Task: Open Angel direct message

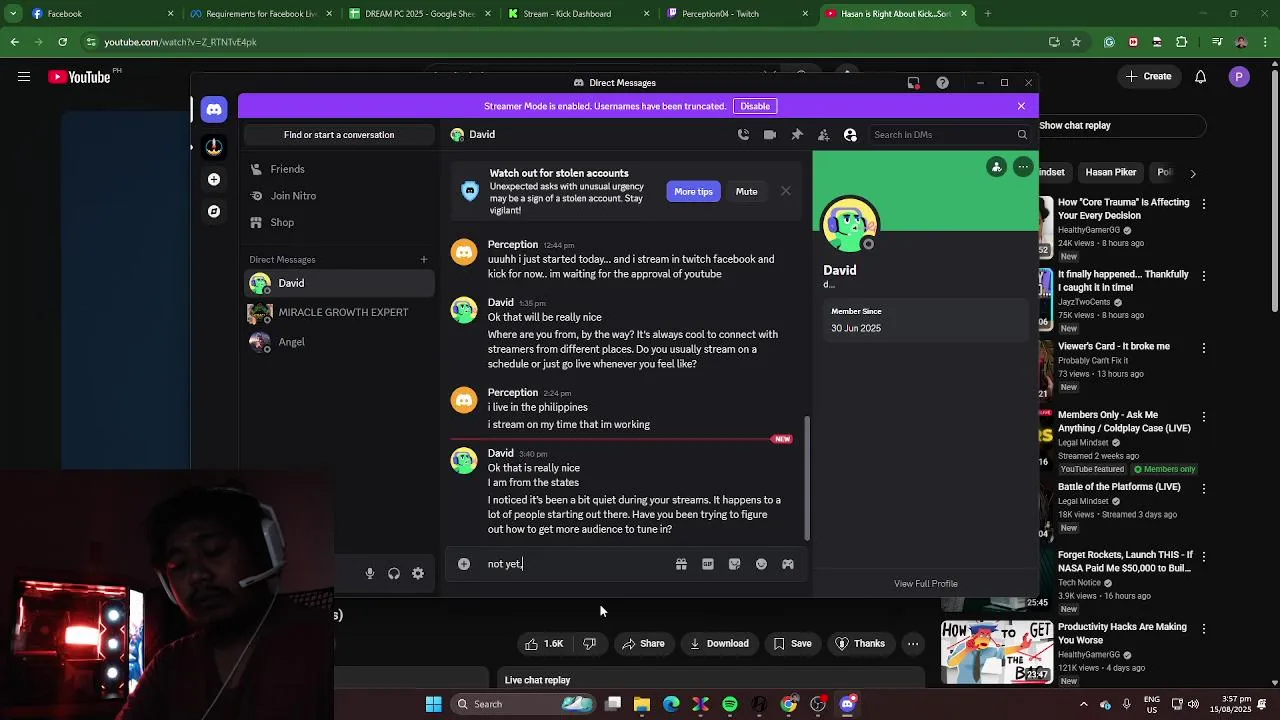Action: [338, 342]
